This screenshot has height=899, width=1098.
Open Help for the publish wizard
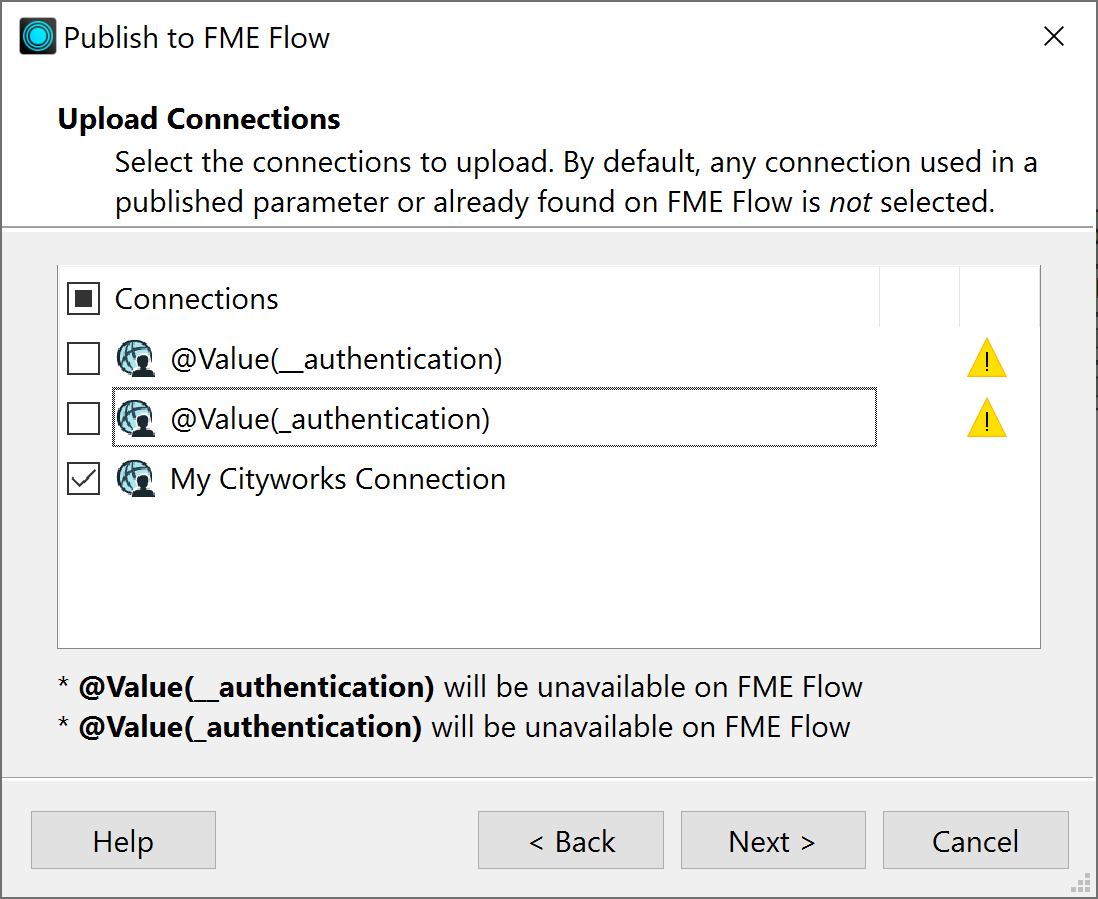click(123, 840)
